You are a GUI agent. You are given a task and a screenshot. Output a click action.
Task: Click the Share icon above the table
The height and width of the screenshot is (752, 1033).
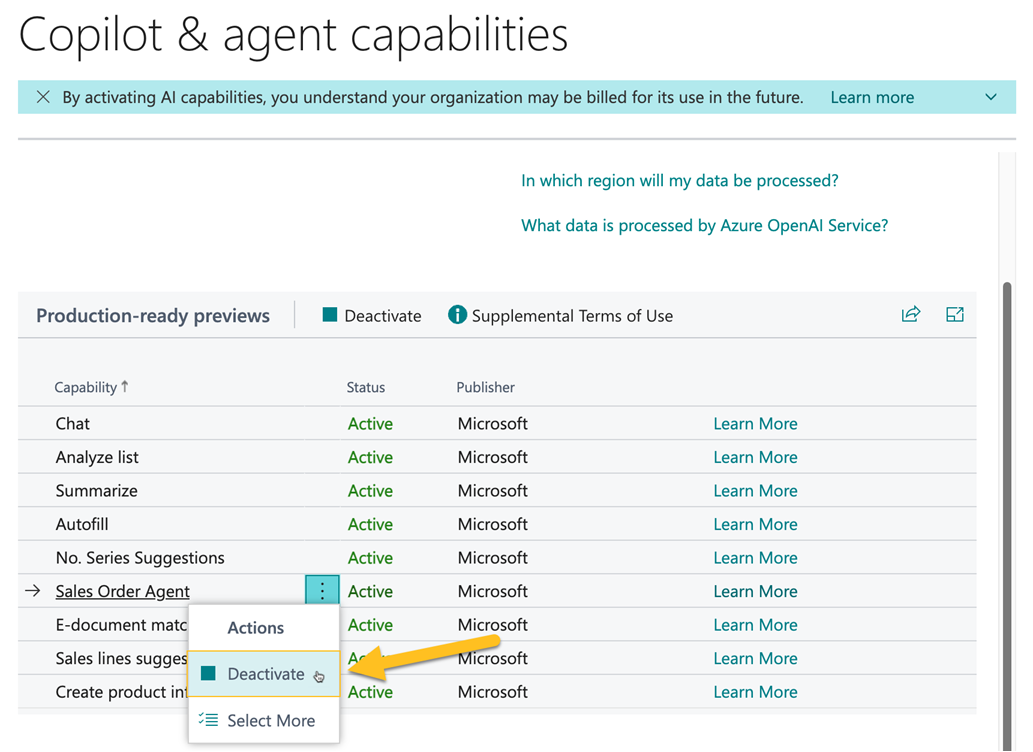(x=911, y=313)
